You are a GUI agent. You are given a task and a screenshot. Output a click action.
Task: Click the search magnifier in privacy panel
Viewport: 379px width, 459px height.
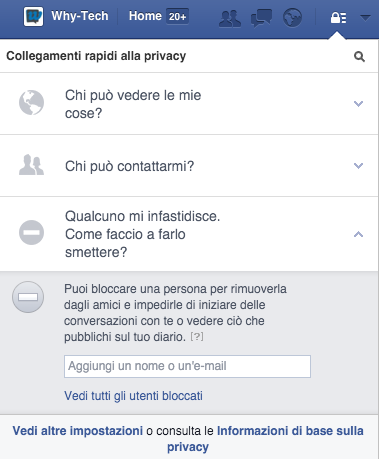[x=359, y=56]
